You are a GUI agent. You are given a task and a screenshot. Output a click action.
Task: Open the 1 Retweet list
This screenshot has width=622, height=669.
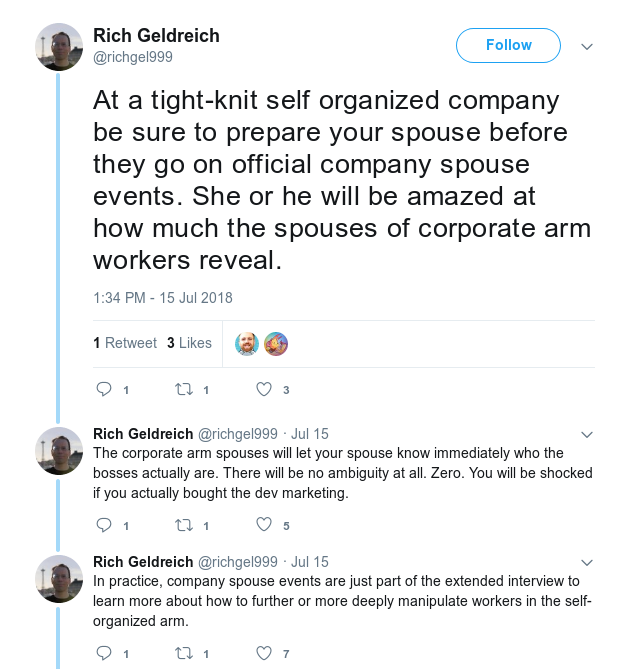(x=125, y=343)
